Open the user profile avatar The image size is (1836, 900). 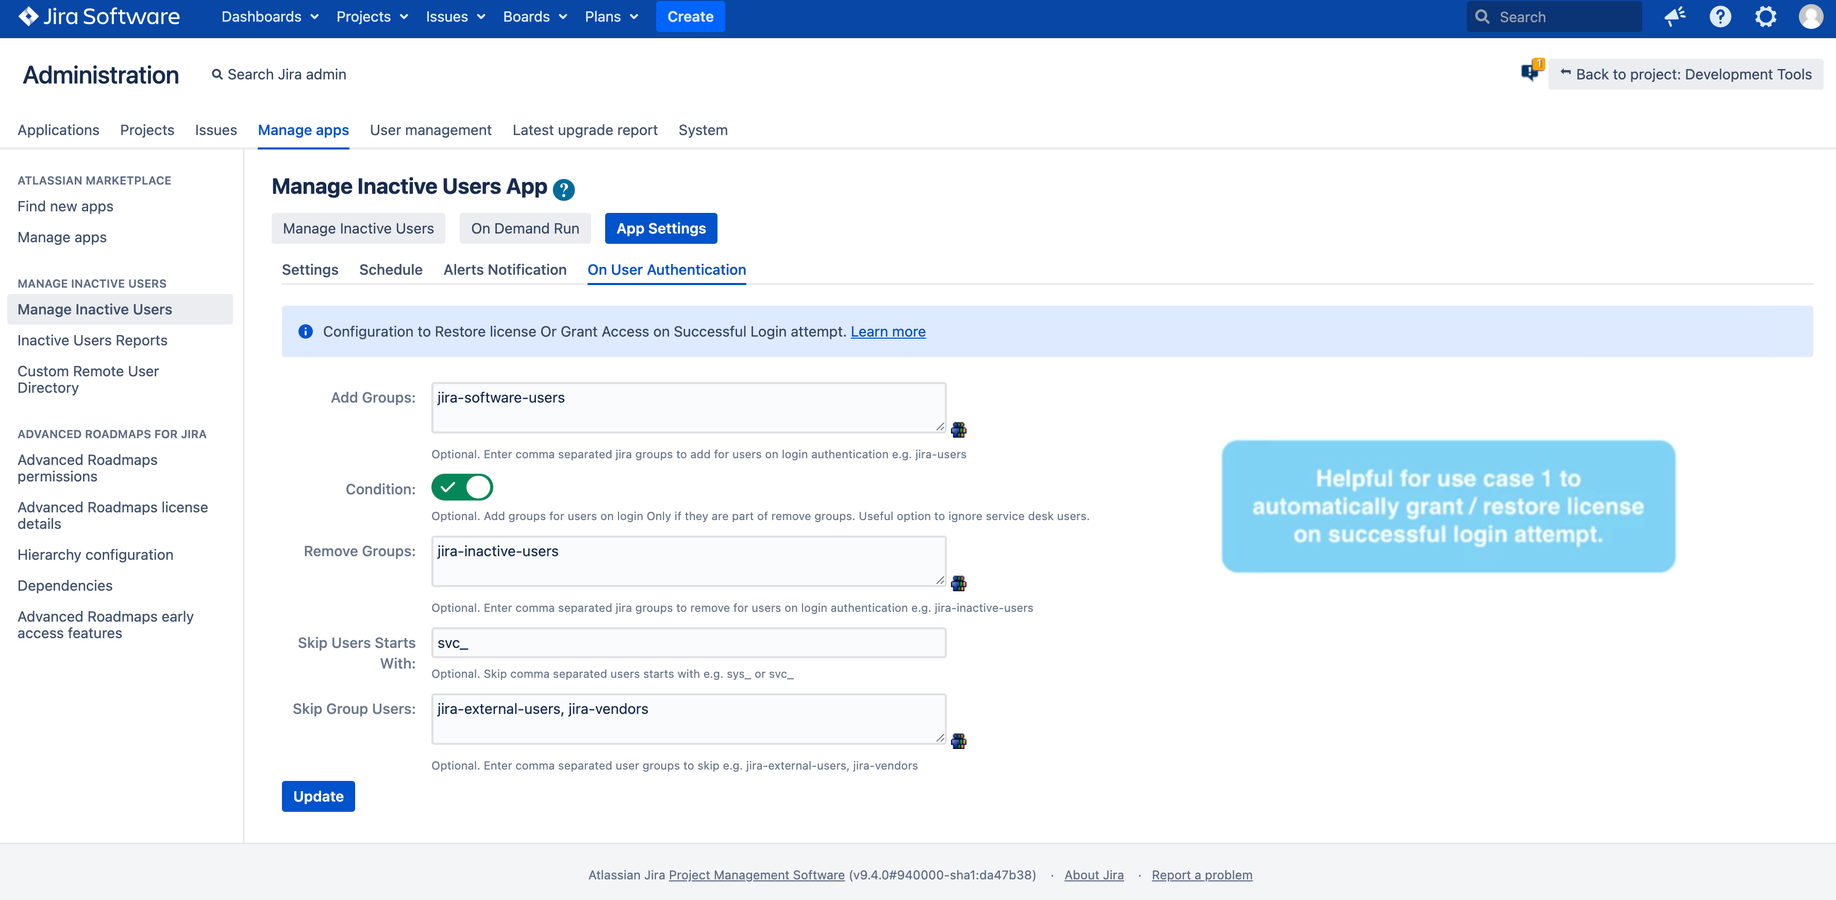point(1811,16)
